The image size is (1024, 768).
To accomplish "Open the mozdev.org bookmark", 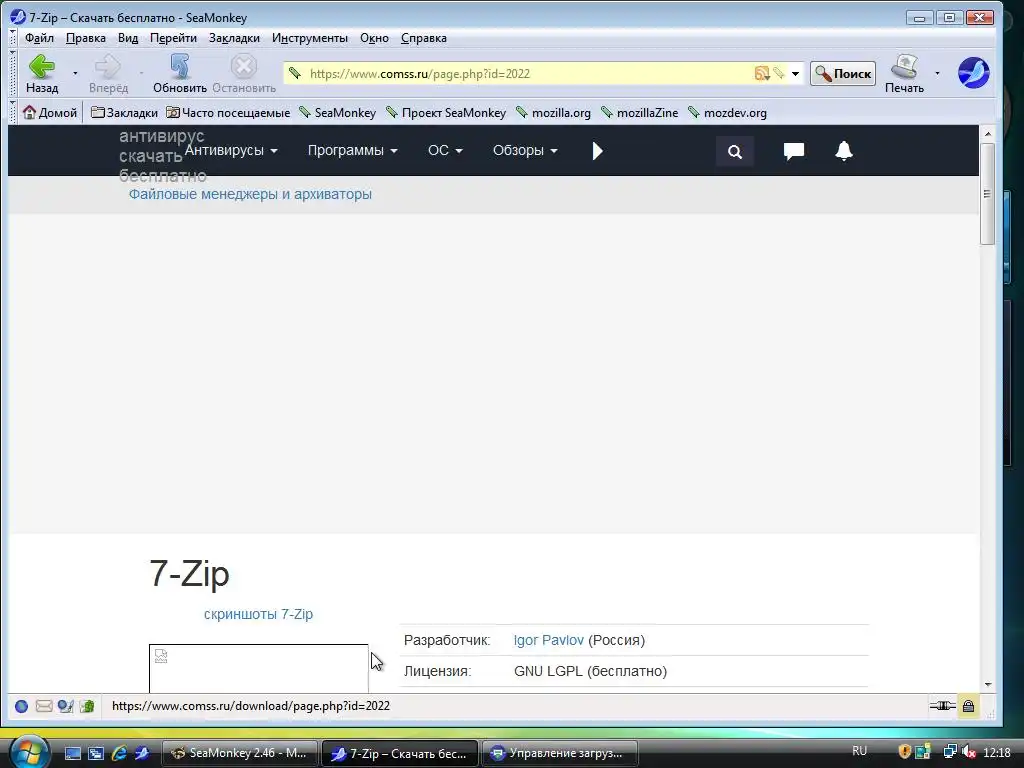I will (x=728, y=112).
